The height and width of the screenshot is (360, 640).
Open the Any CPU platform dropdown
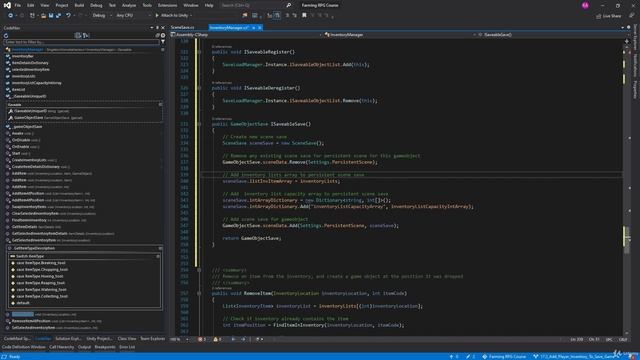point(133,16)
